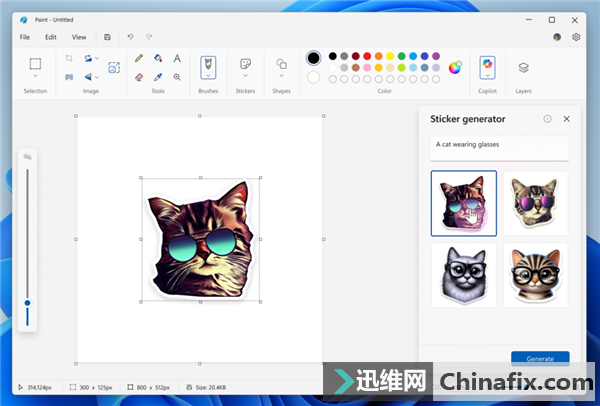Open the View menu

[x=79, y=37]
